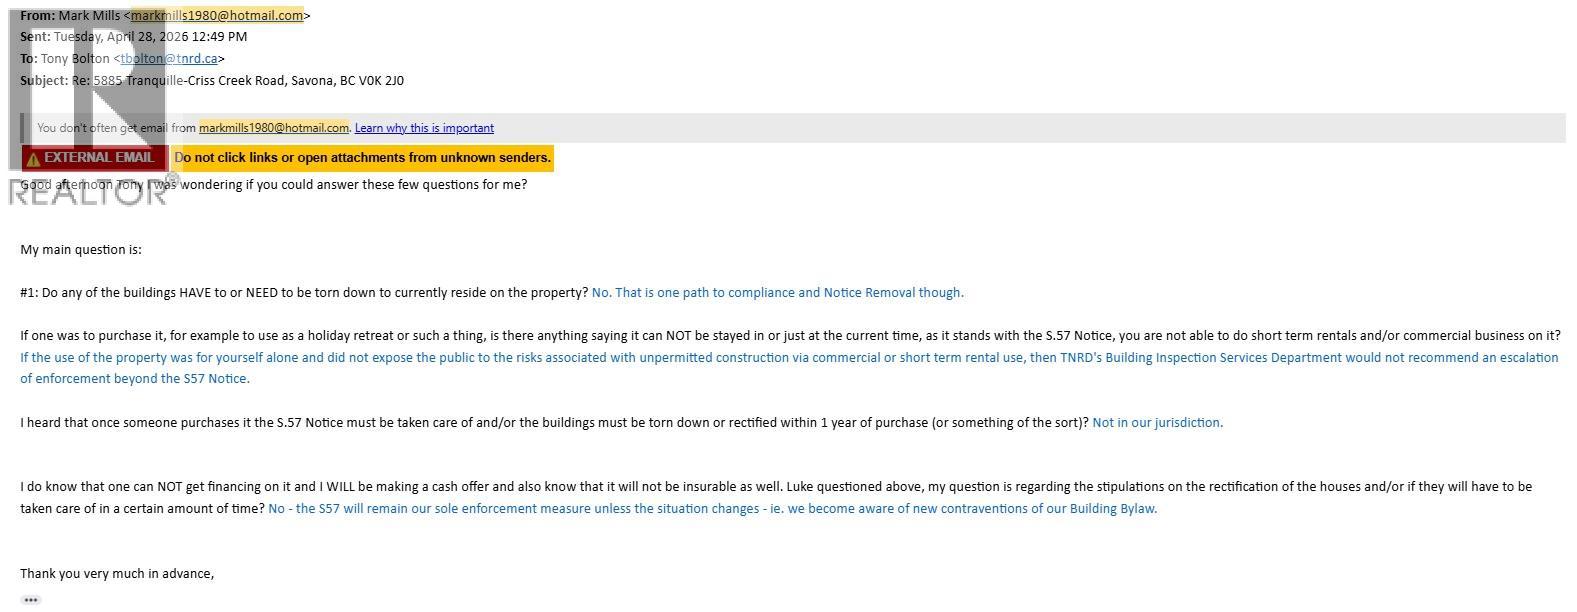This screenshot has width=1577, height=612.
Task: Open the tbolton@tnrd.ca address link
Action: (x=169, y=59)
